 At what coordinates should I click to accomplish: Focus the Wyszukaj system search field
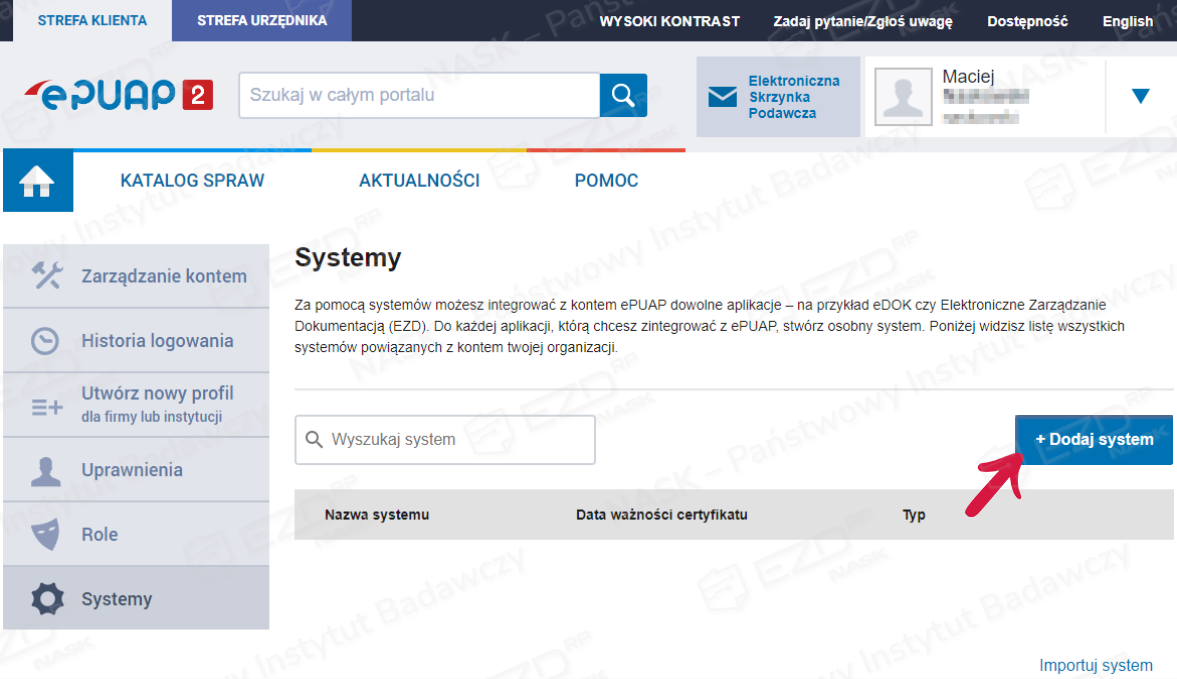[x=455, y=440]
